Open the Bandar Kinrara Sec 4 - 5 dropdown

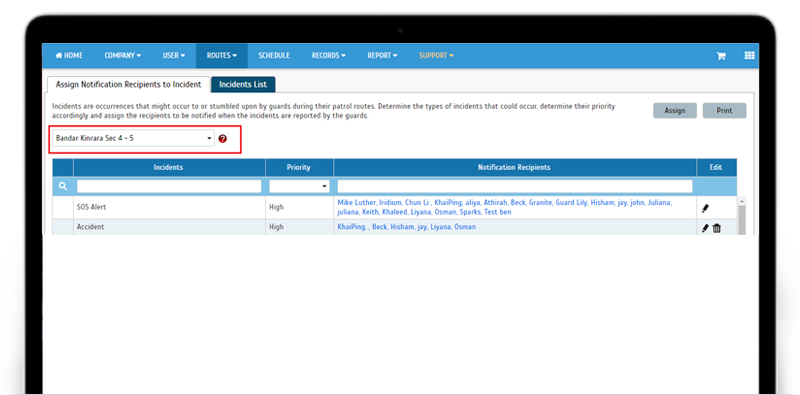click(133, 138)
